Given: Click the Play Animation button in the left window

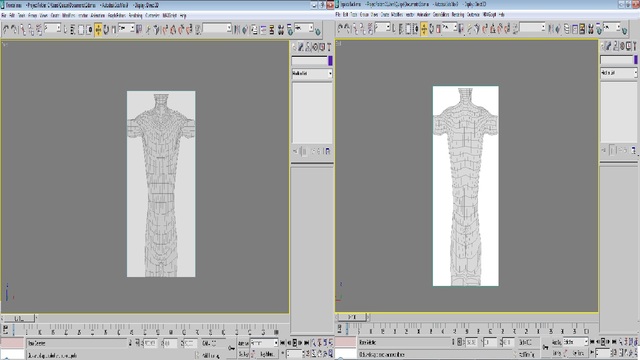Looking at the screenshot, I should (x=295, y=343).
